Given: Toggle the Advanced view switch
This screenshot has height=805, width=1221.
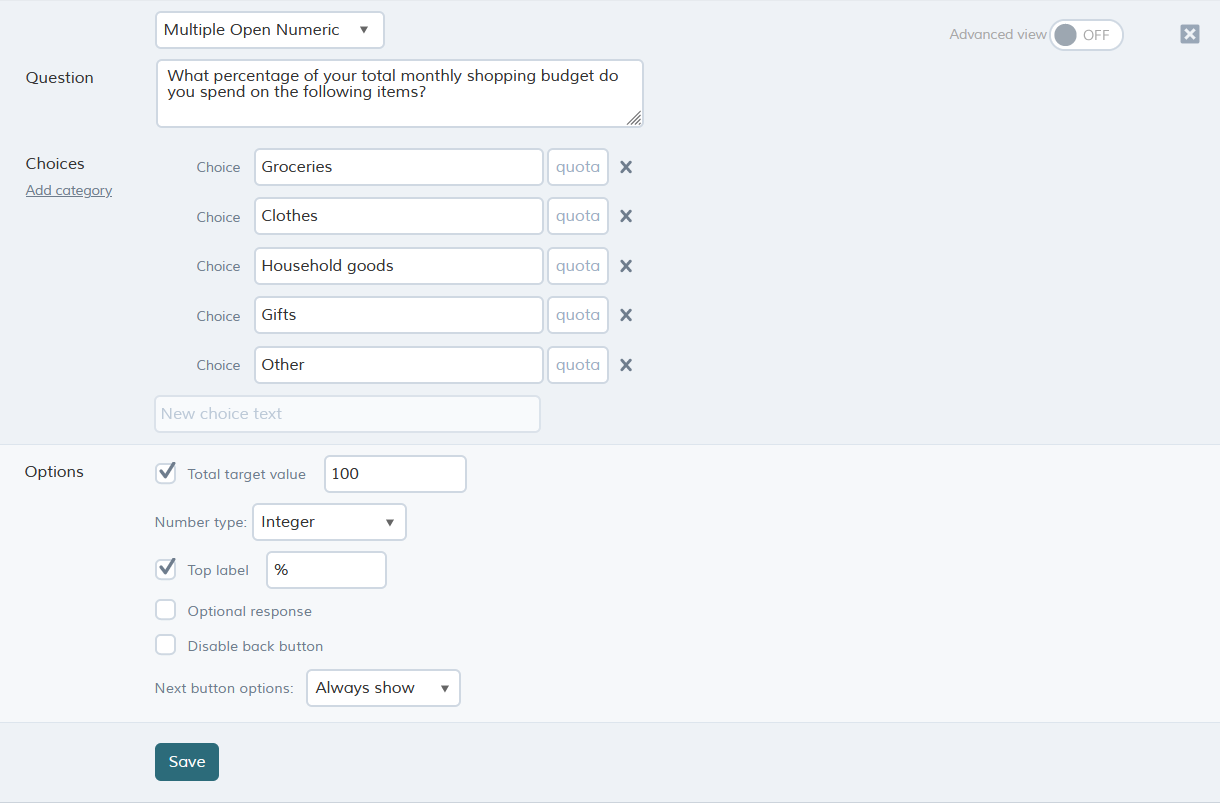Looking at the screenshot, I should pos(1086,35).
